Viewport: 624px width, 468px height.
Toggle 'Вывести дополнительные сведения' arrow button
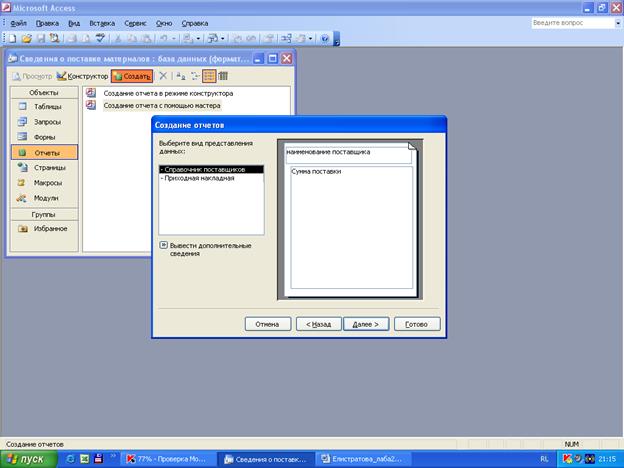pyautogui.click(x=163, y=245)
